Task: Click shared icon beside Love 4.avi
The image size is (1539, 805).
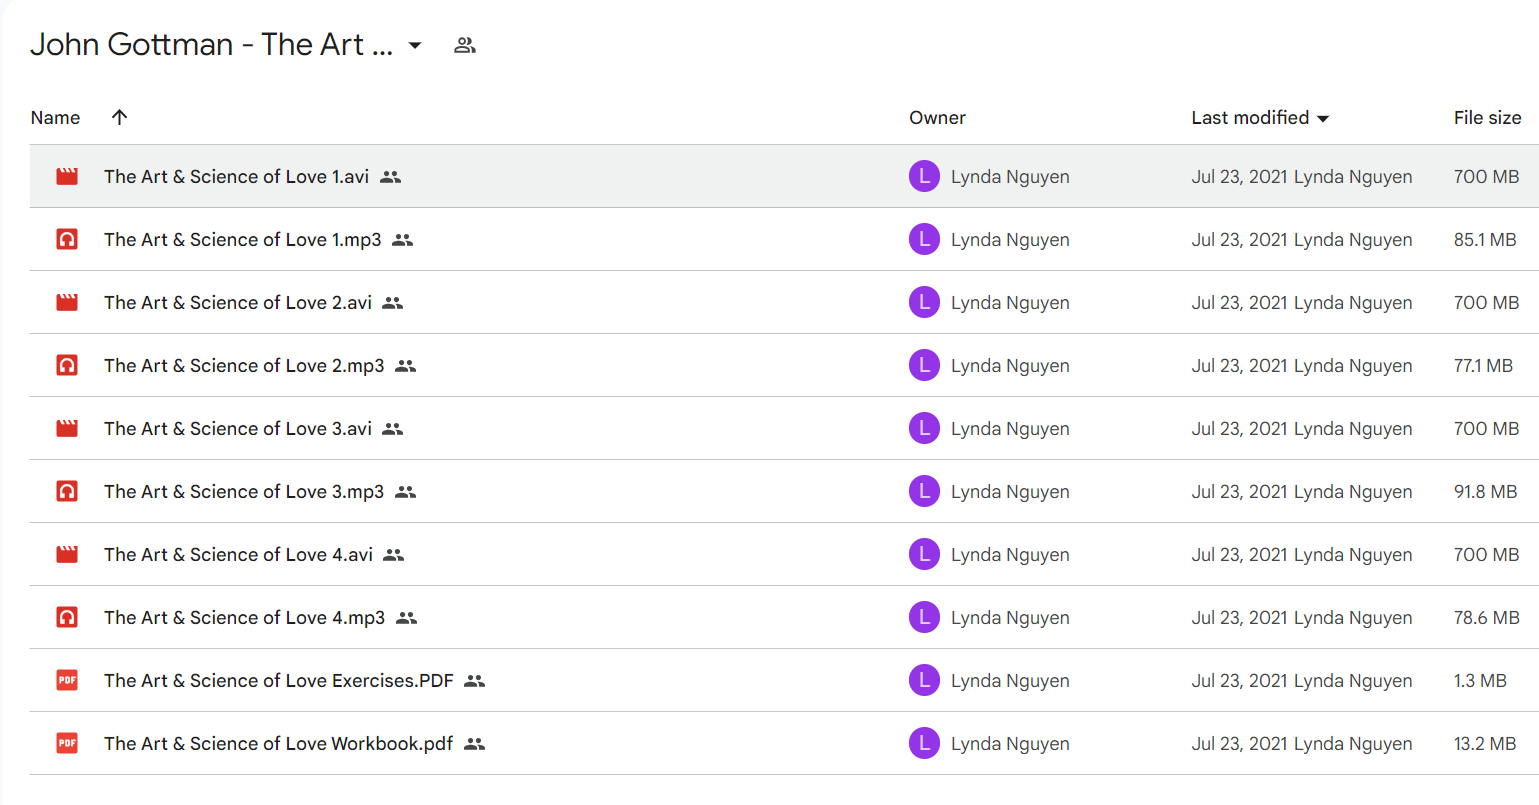Action: tap(394, 555)
